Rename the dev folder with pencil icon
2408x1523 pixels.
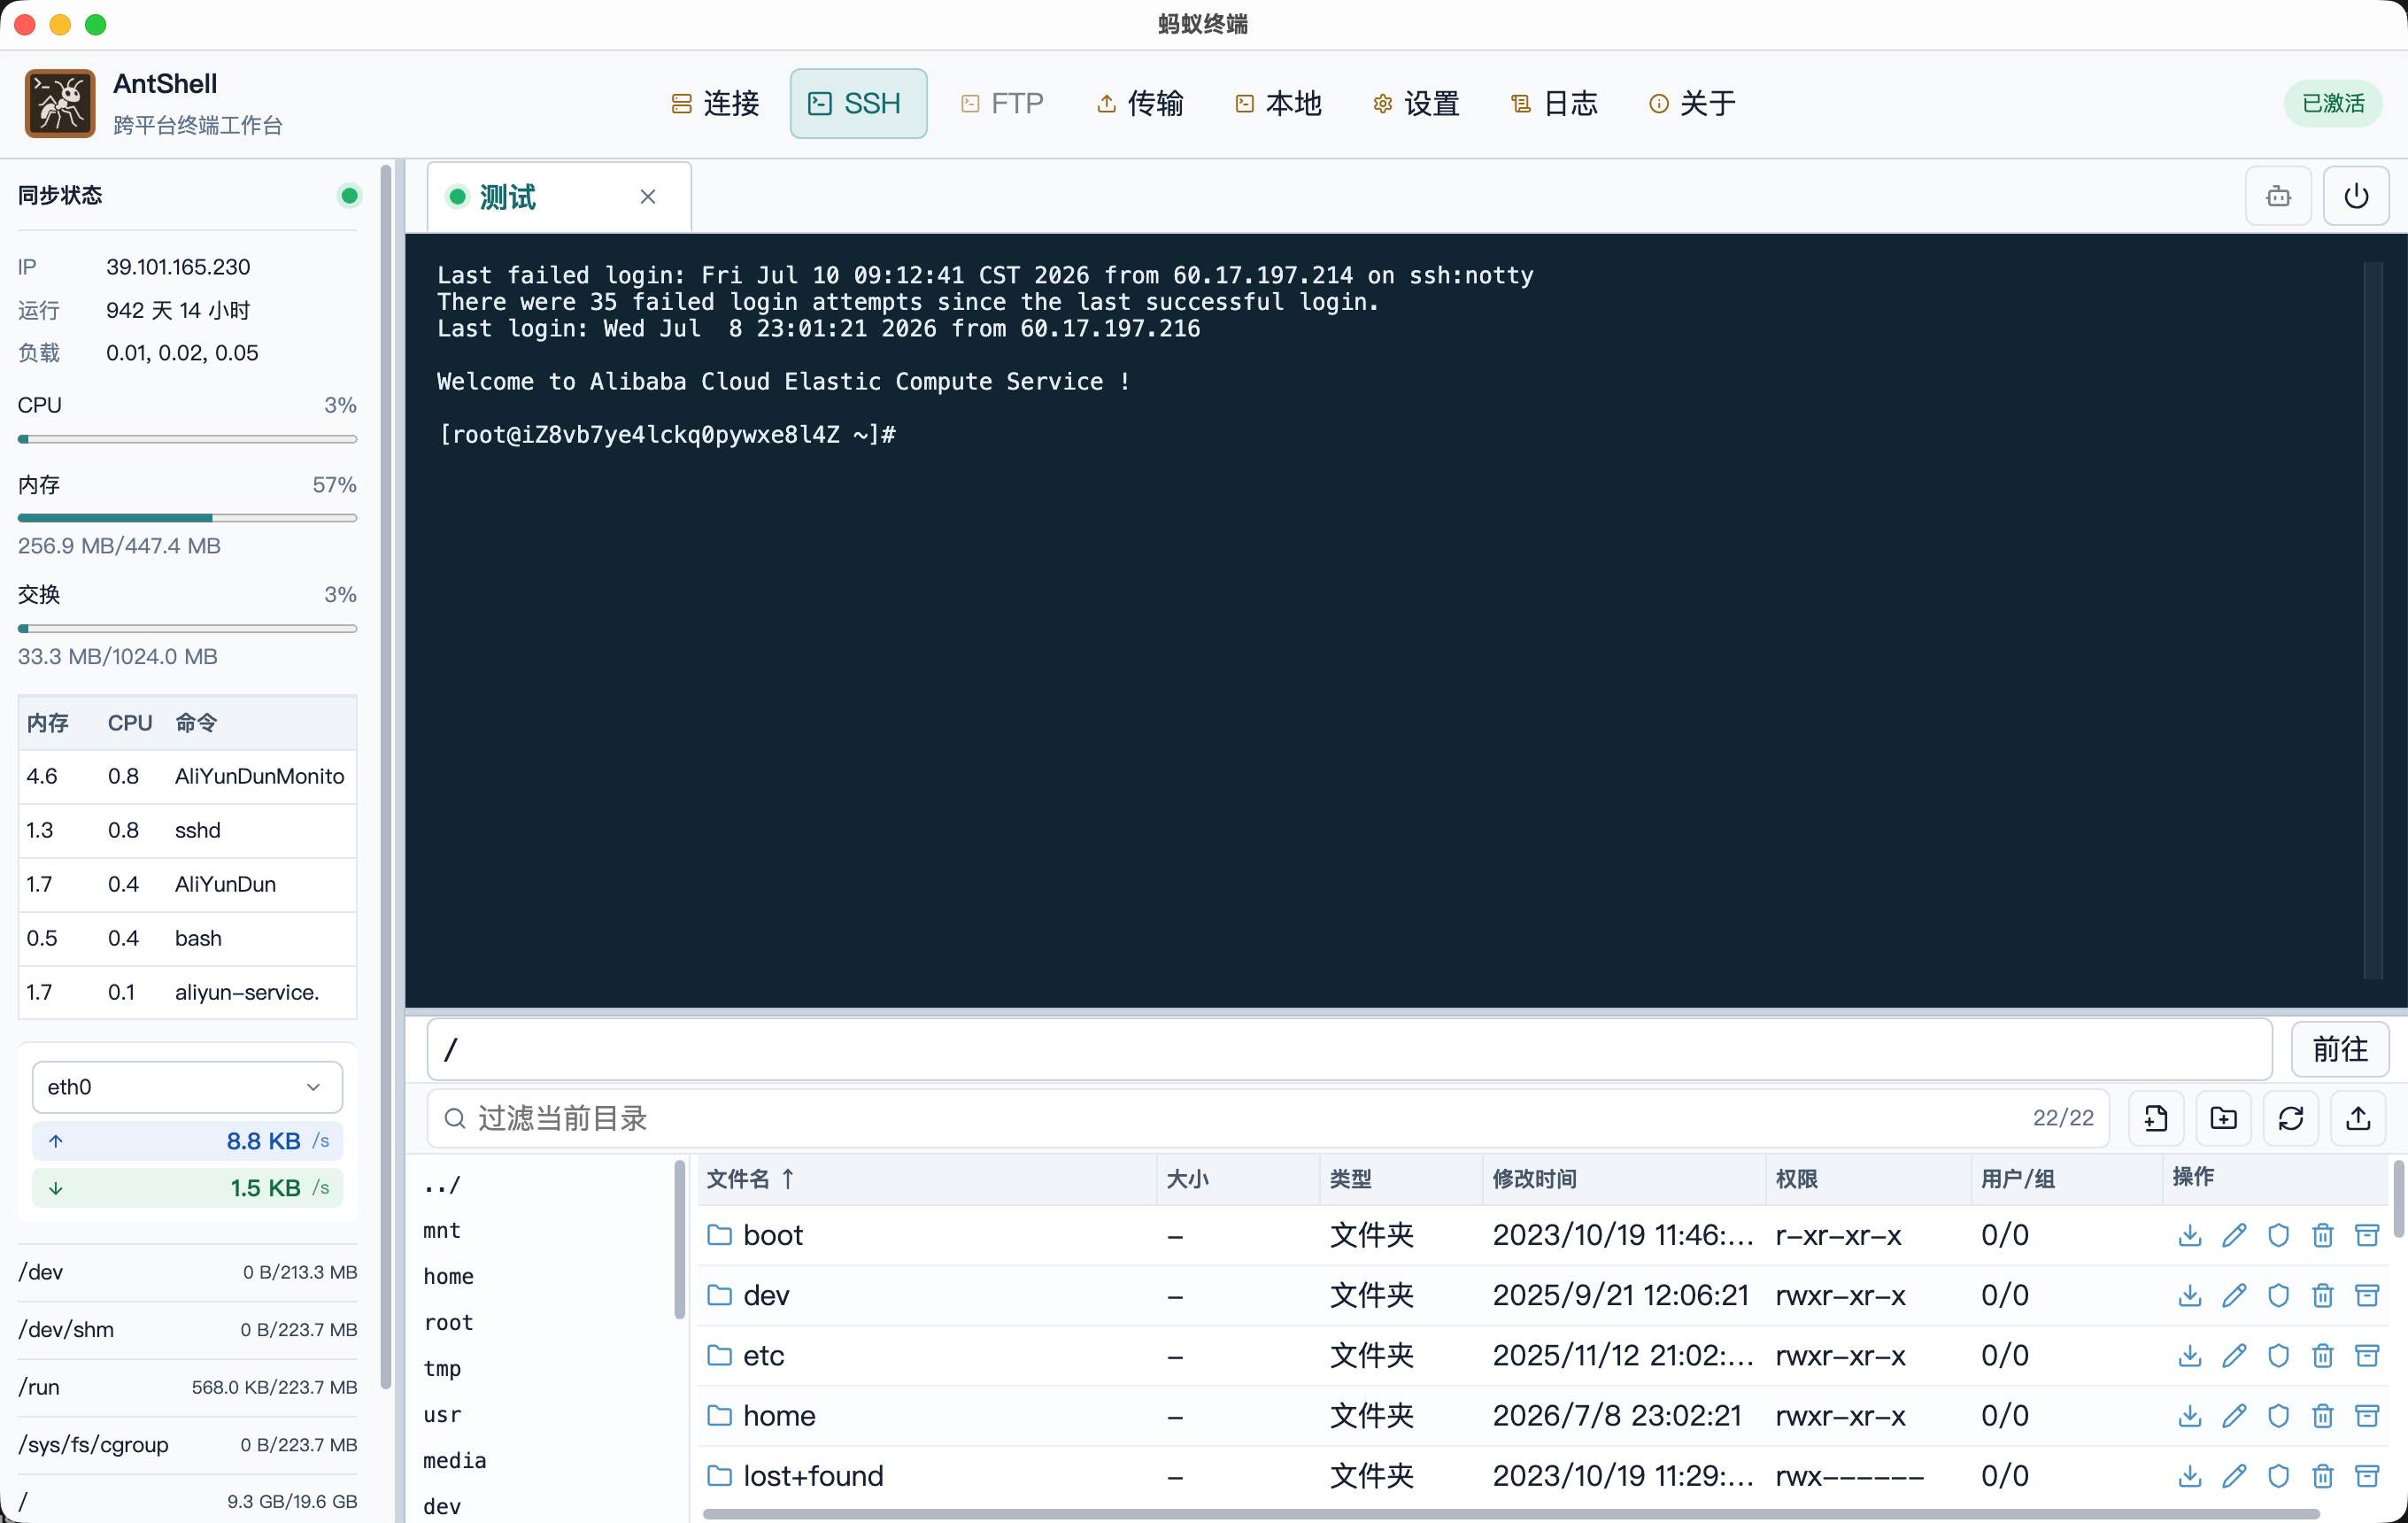click(2234, 1295)
